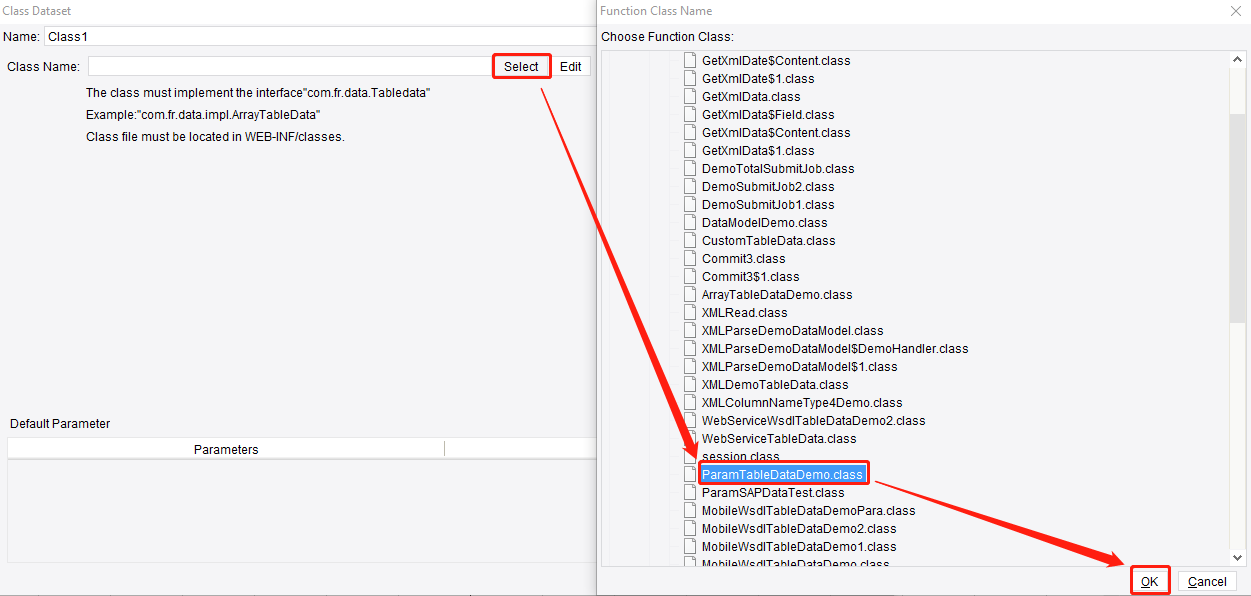
Task: Click the file icon beside WebServiceTableData.class
Action: point(689,438)
